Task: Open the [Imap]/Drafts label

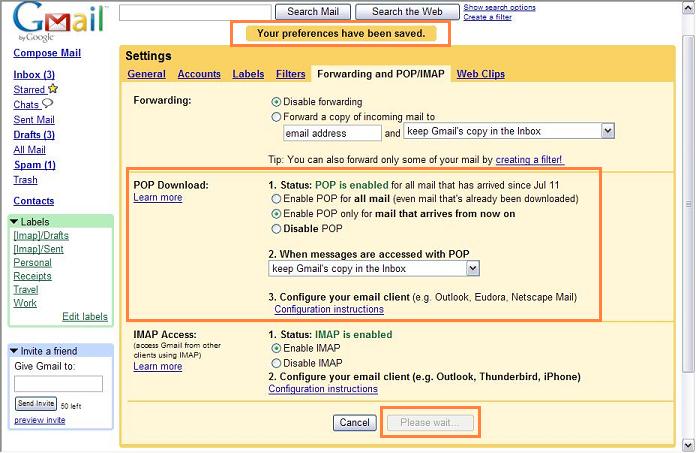Action: [x=41, y=236]
